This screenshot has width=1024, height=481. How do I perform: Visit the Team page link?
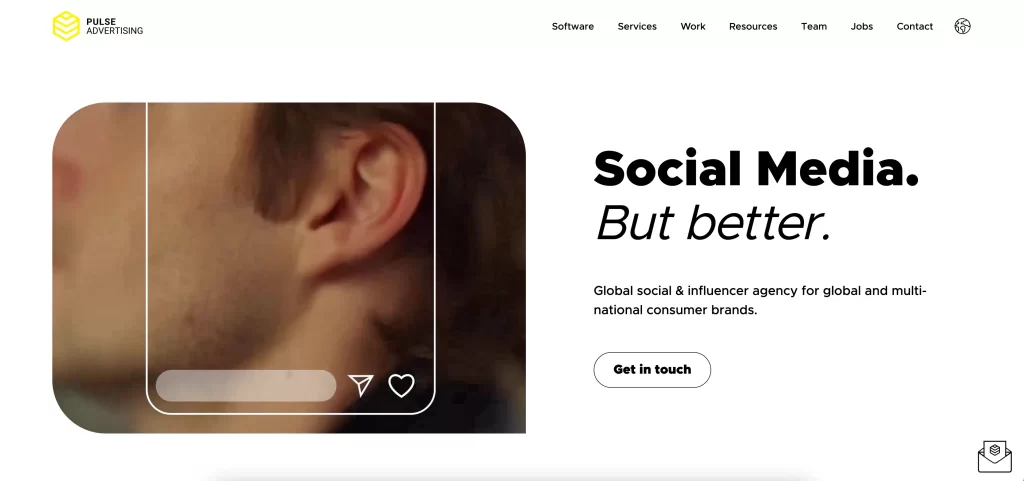(814, 27)
